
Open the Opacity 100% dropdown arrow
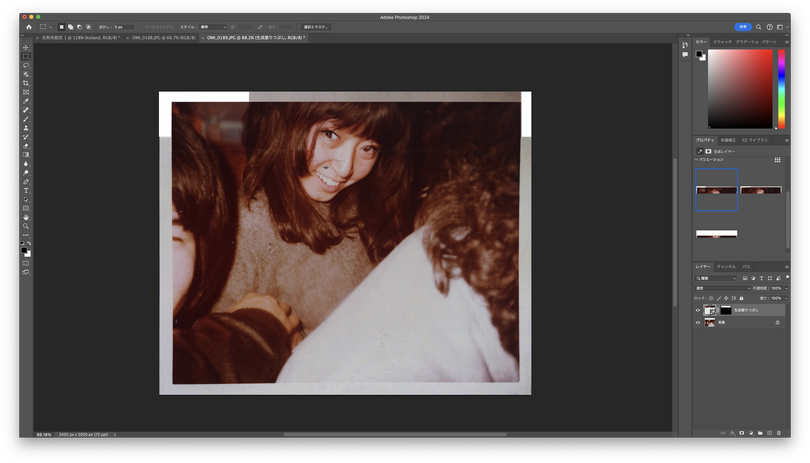[x=786, y=288]
